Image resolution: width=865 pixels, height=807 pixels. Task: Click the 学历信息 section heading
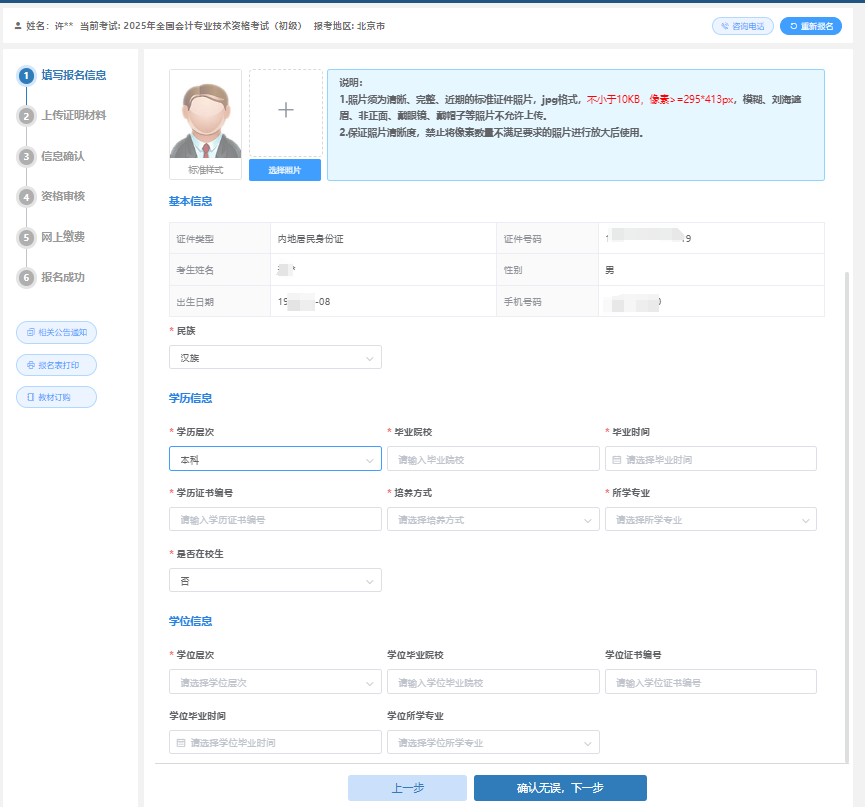[190, 398]
